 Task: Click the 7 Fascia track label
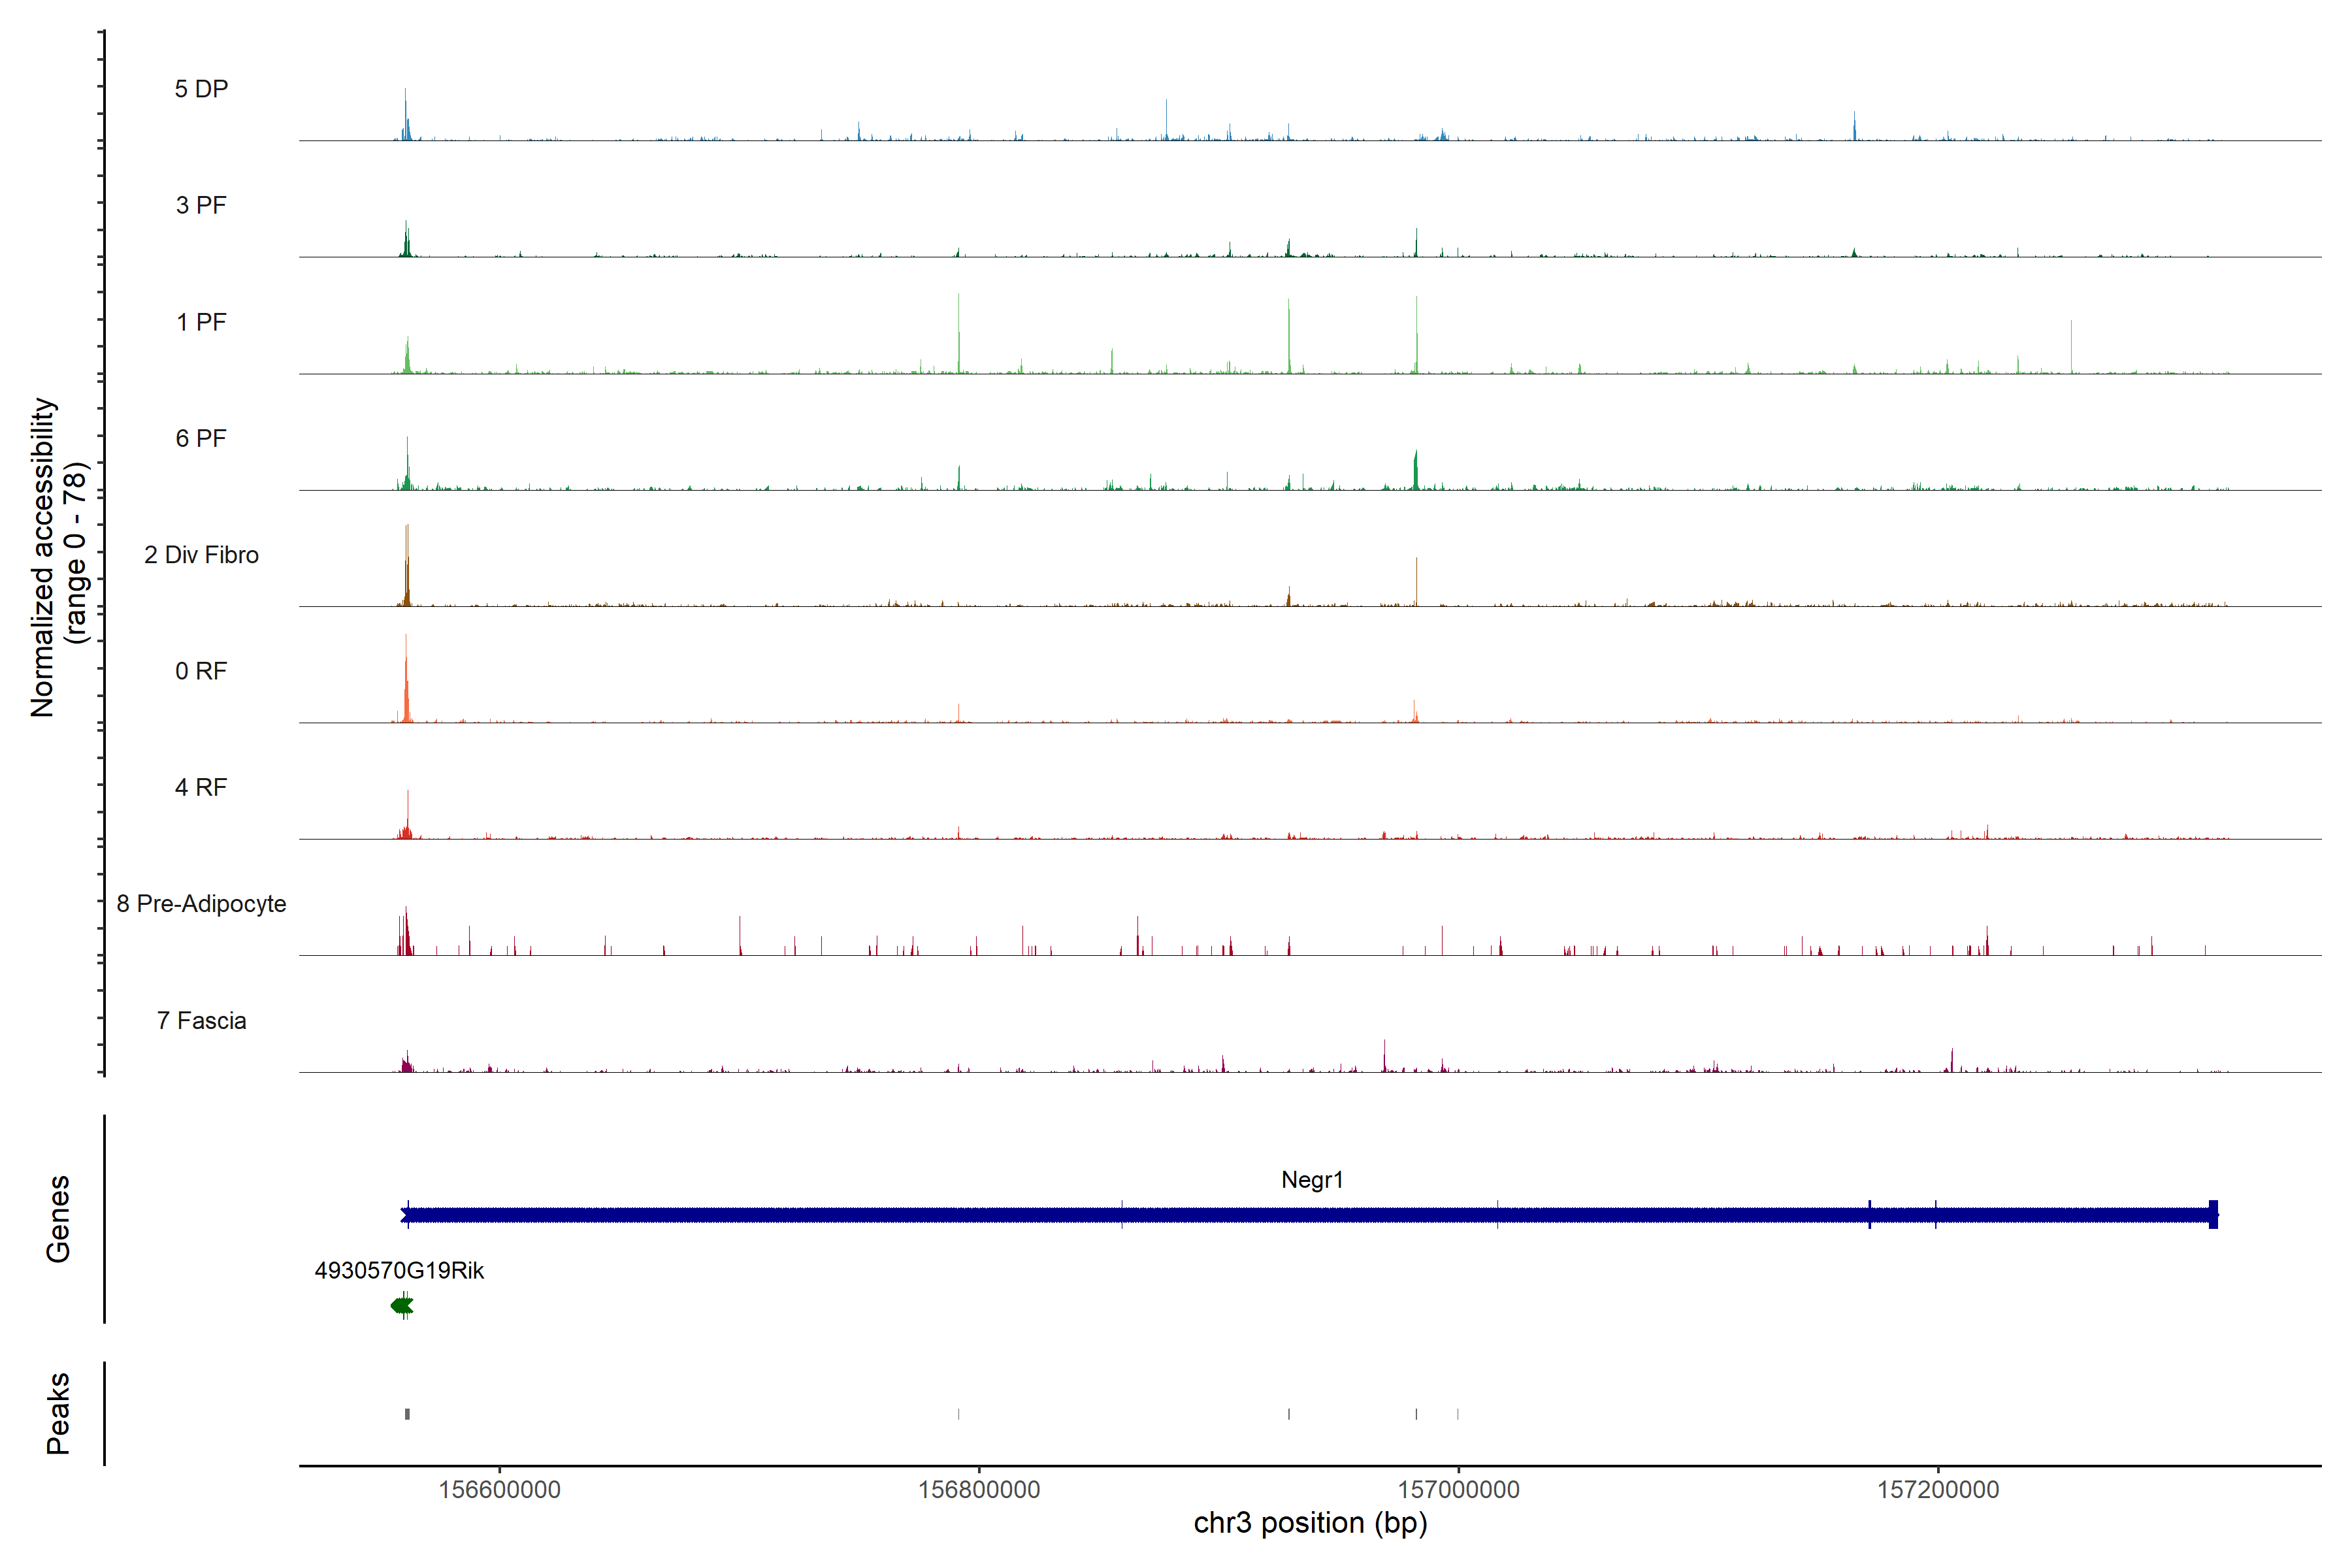click(x=201, y=1020)
